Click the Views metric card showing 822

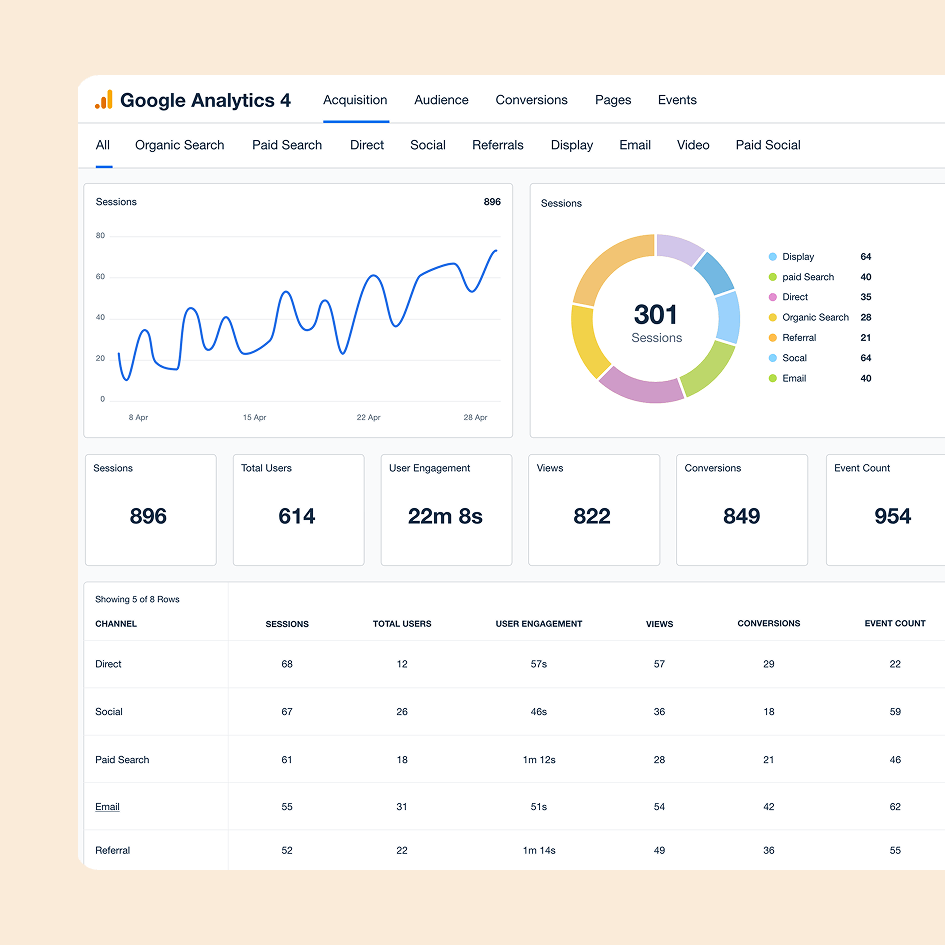593,510
